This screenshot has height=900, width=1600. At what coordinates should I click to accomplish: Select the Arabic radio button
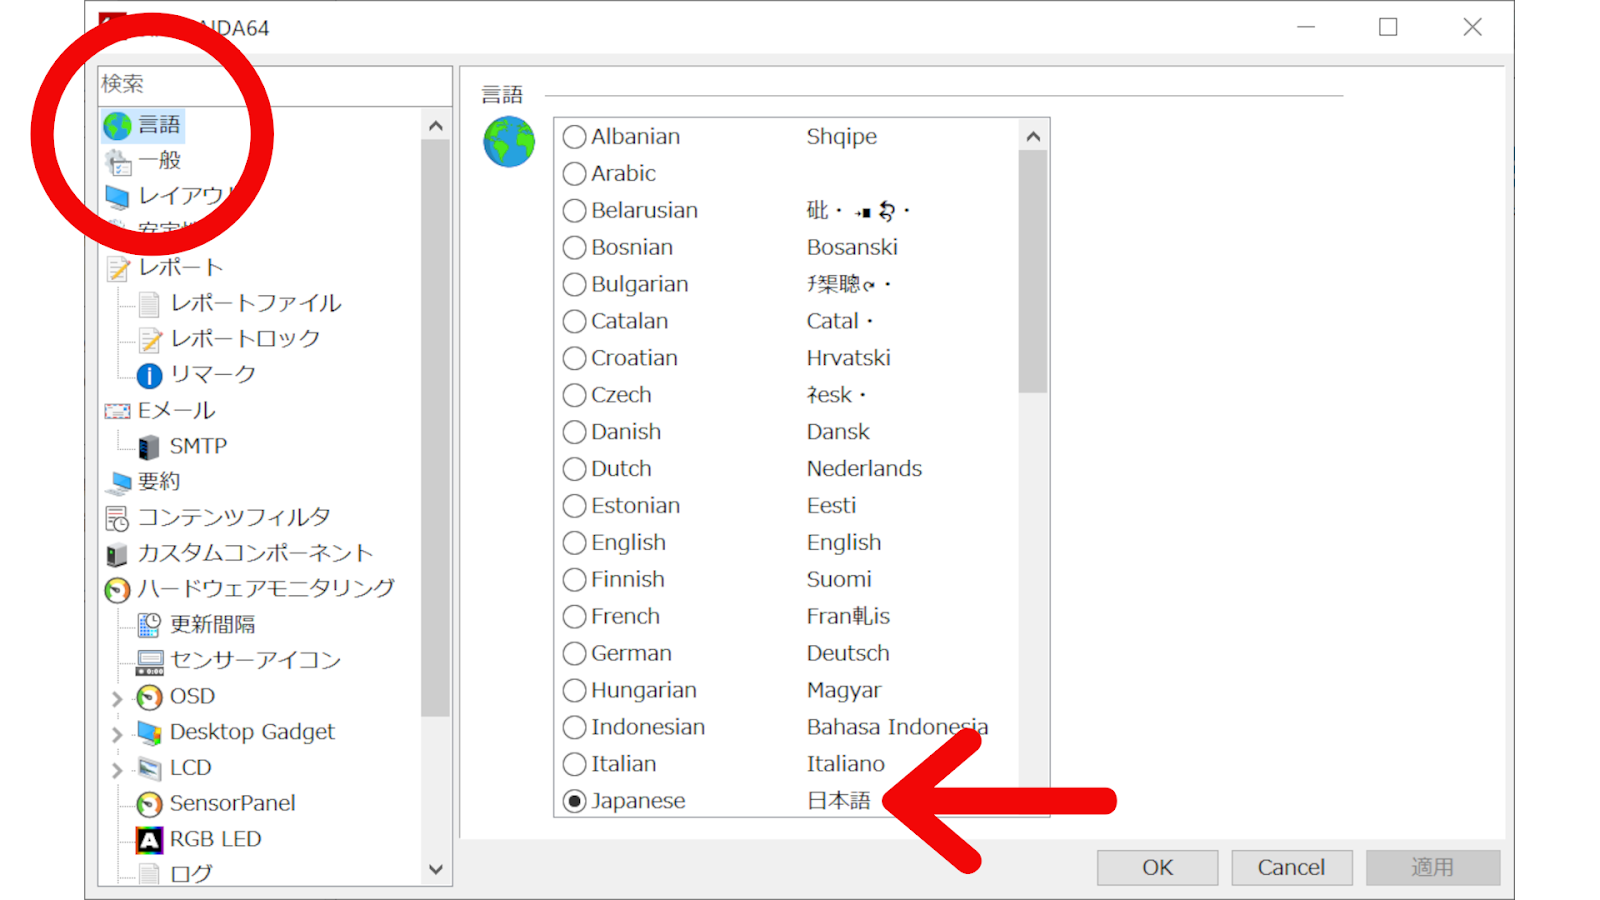pos(574,174)
